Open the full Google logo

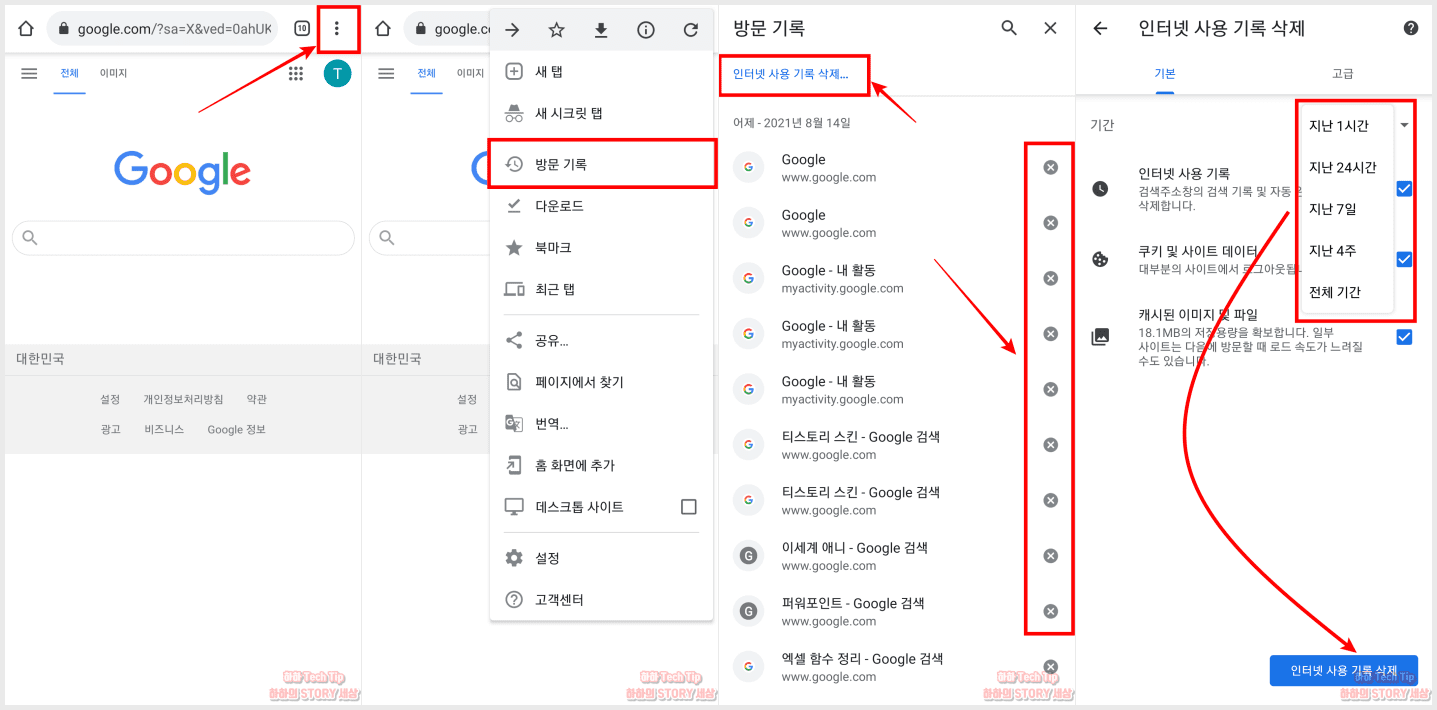click(182, 172)
